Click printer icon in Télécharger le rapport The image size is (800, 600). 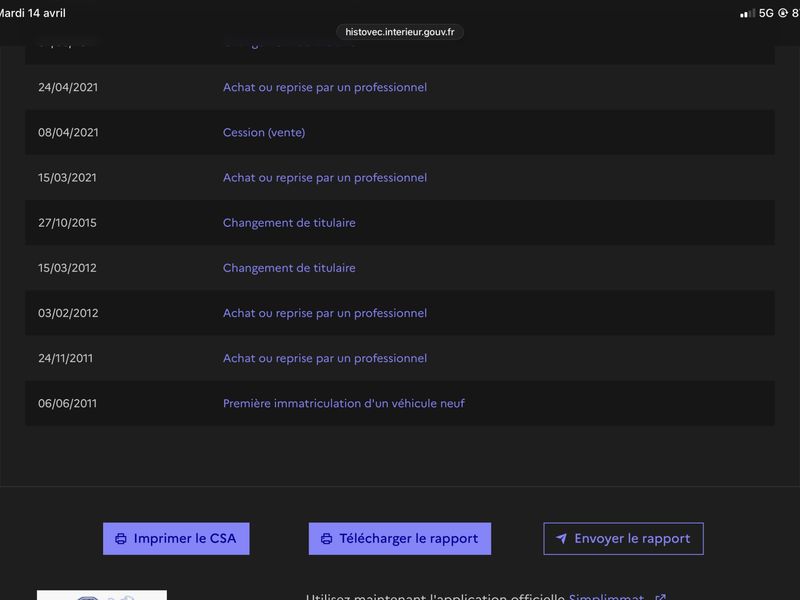(327, 539)
